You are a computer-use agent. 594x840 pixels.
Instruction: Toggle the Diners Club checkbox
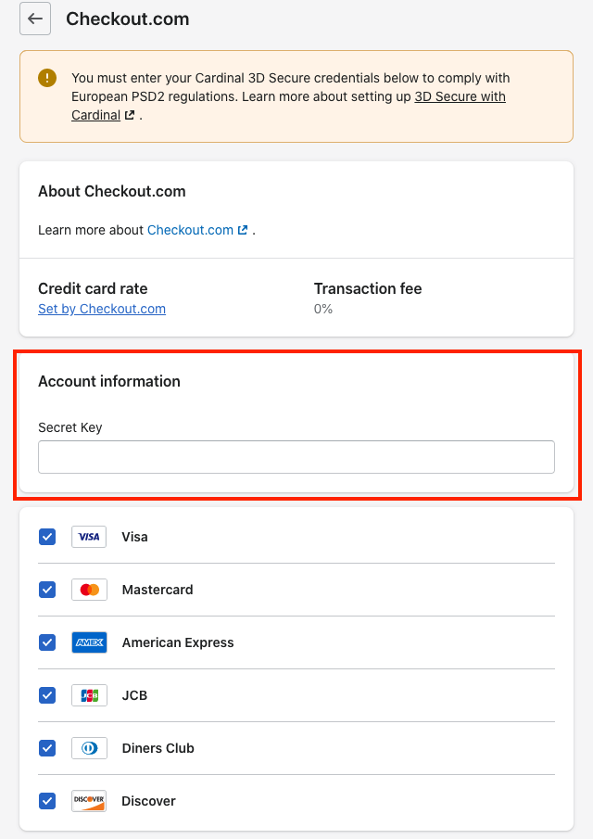tap(47, 748)
